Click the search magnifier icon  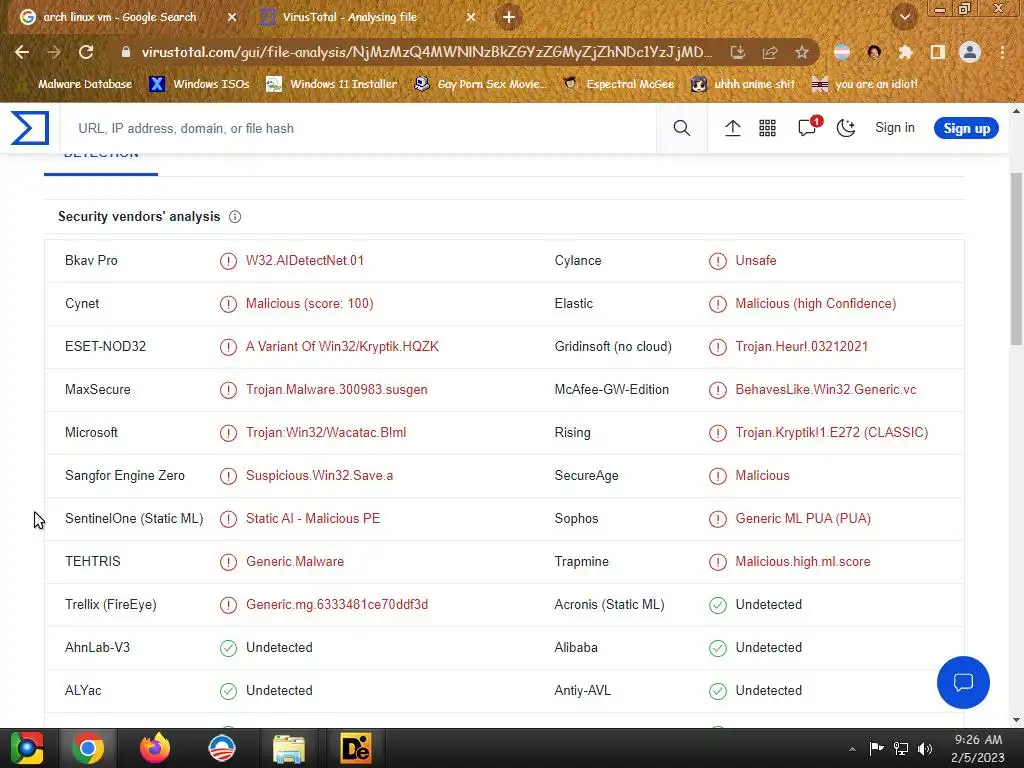[x=682, y=128]
